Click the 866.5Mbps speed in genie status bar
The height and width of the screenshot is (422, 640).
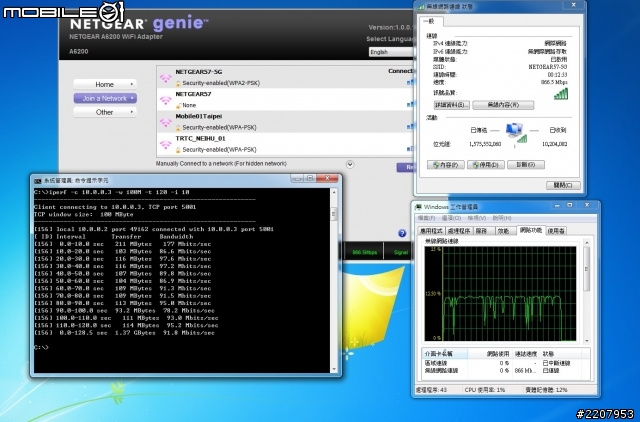(x=365, y=253)
